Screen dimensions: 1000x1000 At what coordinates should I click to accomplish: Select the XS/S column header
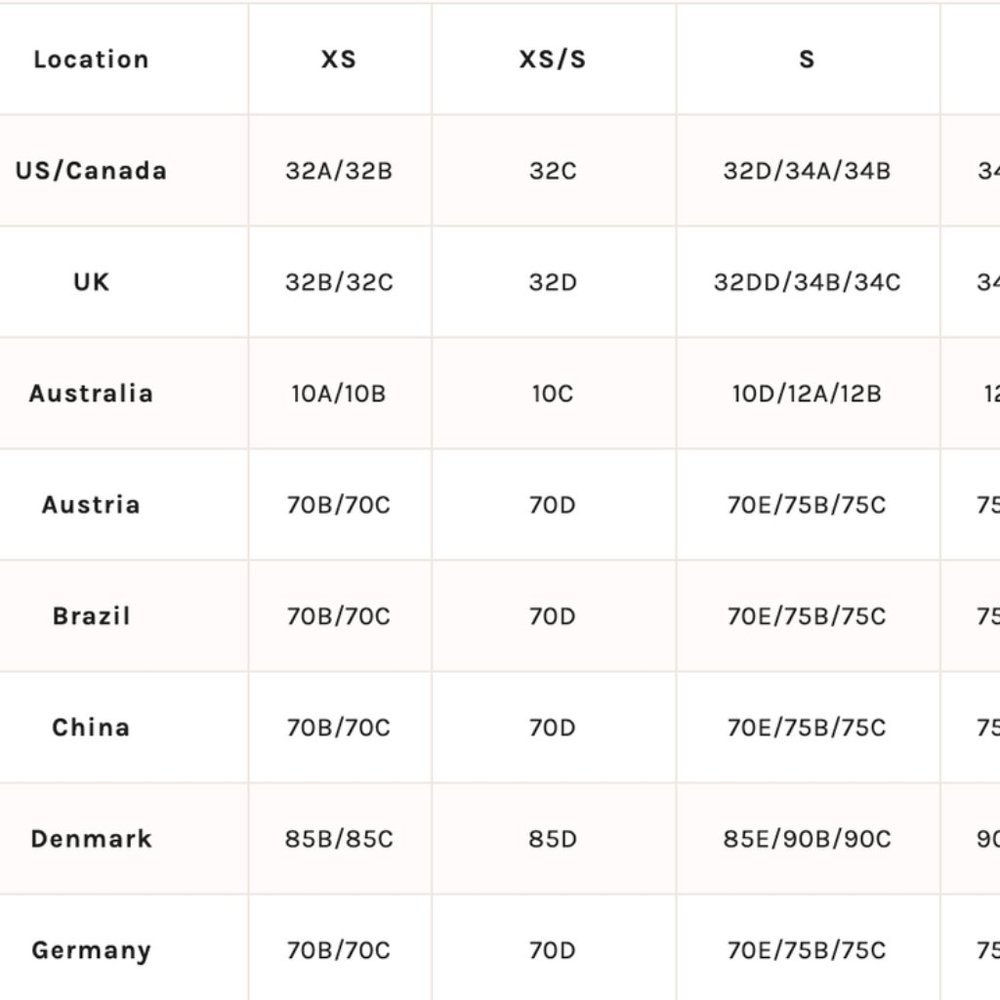pos(553,59)
